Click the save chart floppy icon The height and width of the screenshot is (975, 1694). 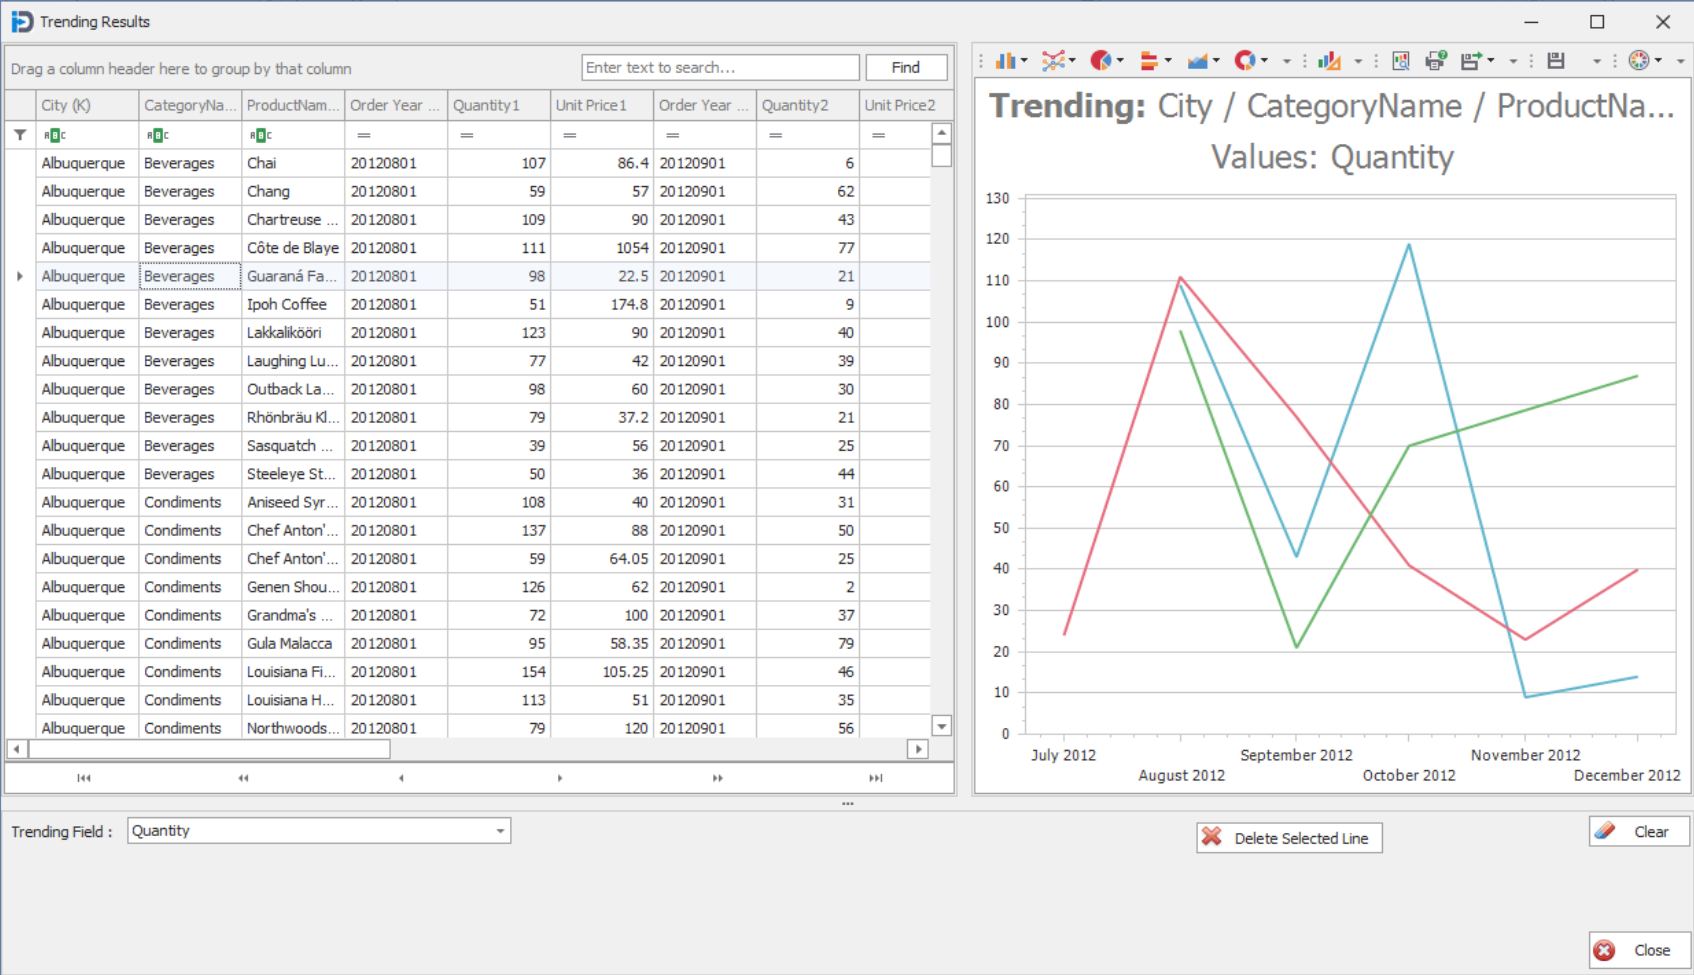(1556, 61)
